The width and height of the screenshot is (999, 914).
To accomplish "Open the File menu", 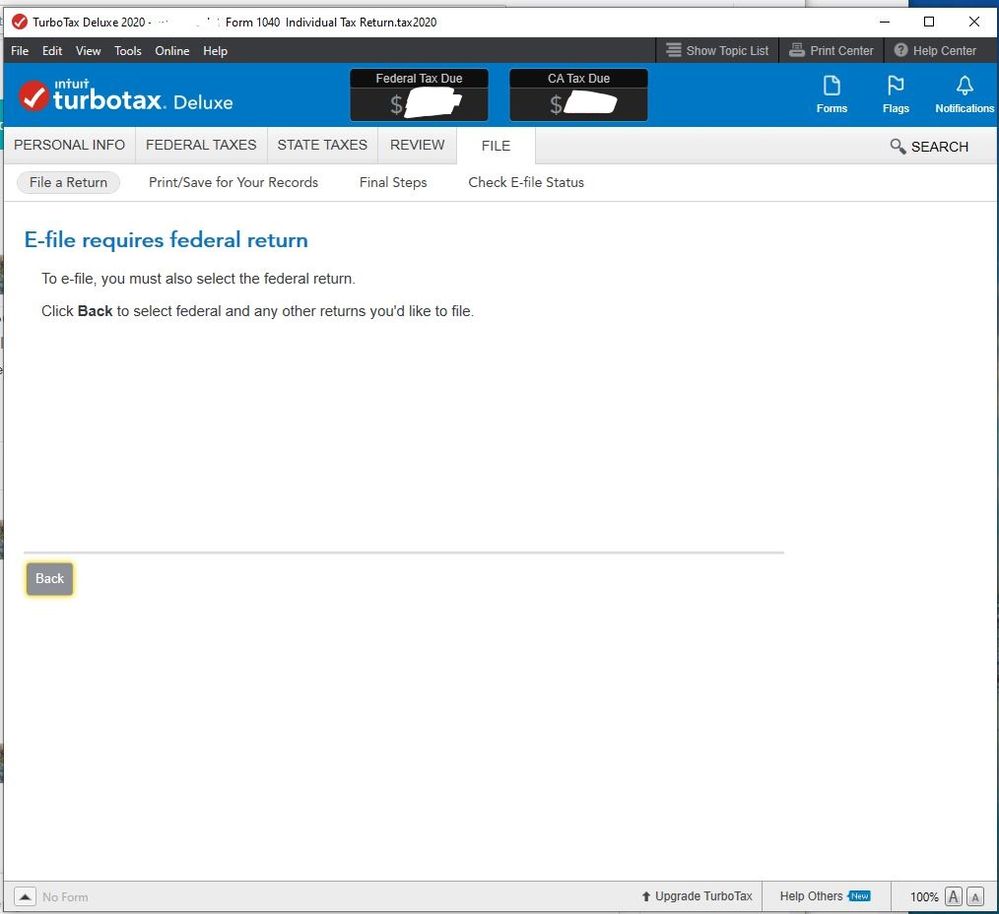I will [x=20, y=51].
